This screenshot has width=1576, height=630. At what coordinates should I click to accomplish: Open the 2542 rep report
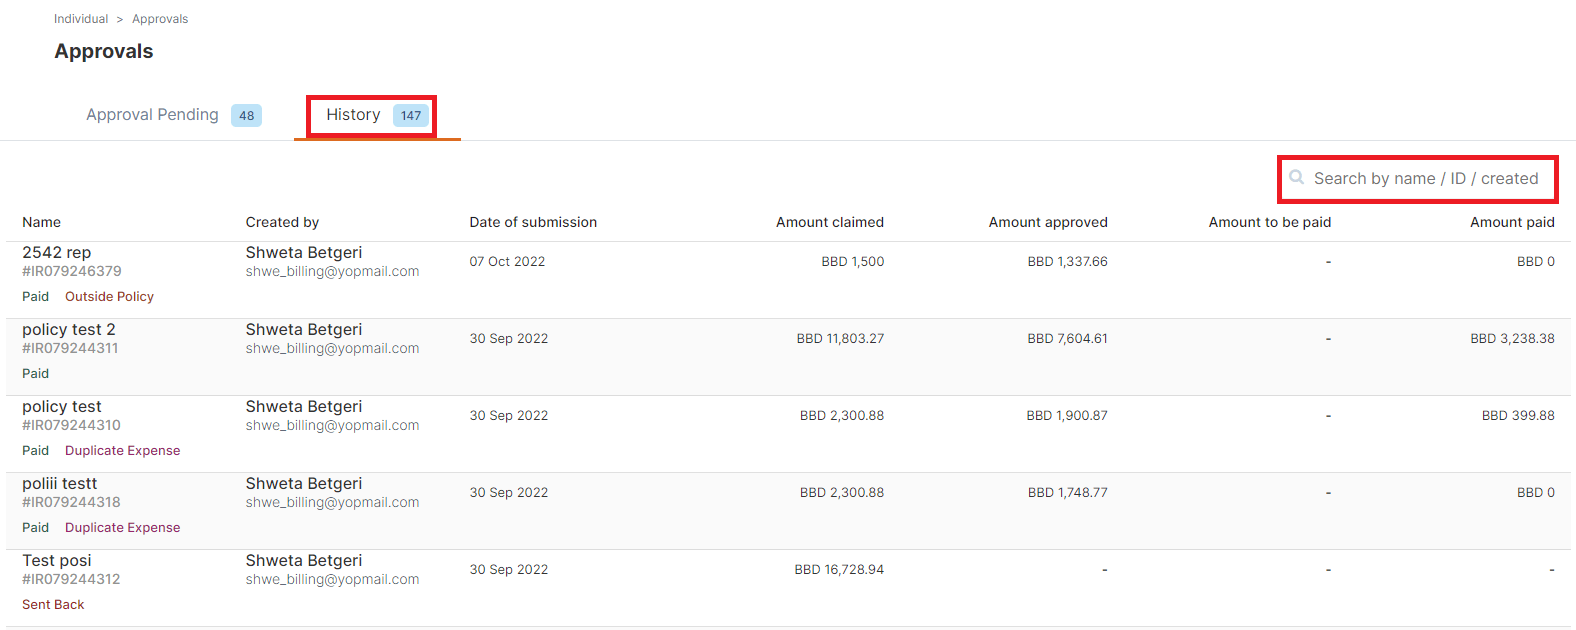tap(57, 253)
